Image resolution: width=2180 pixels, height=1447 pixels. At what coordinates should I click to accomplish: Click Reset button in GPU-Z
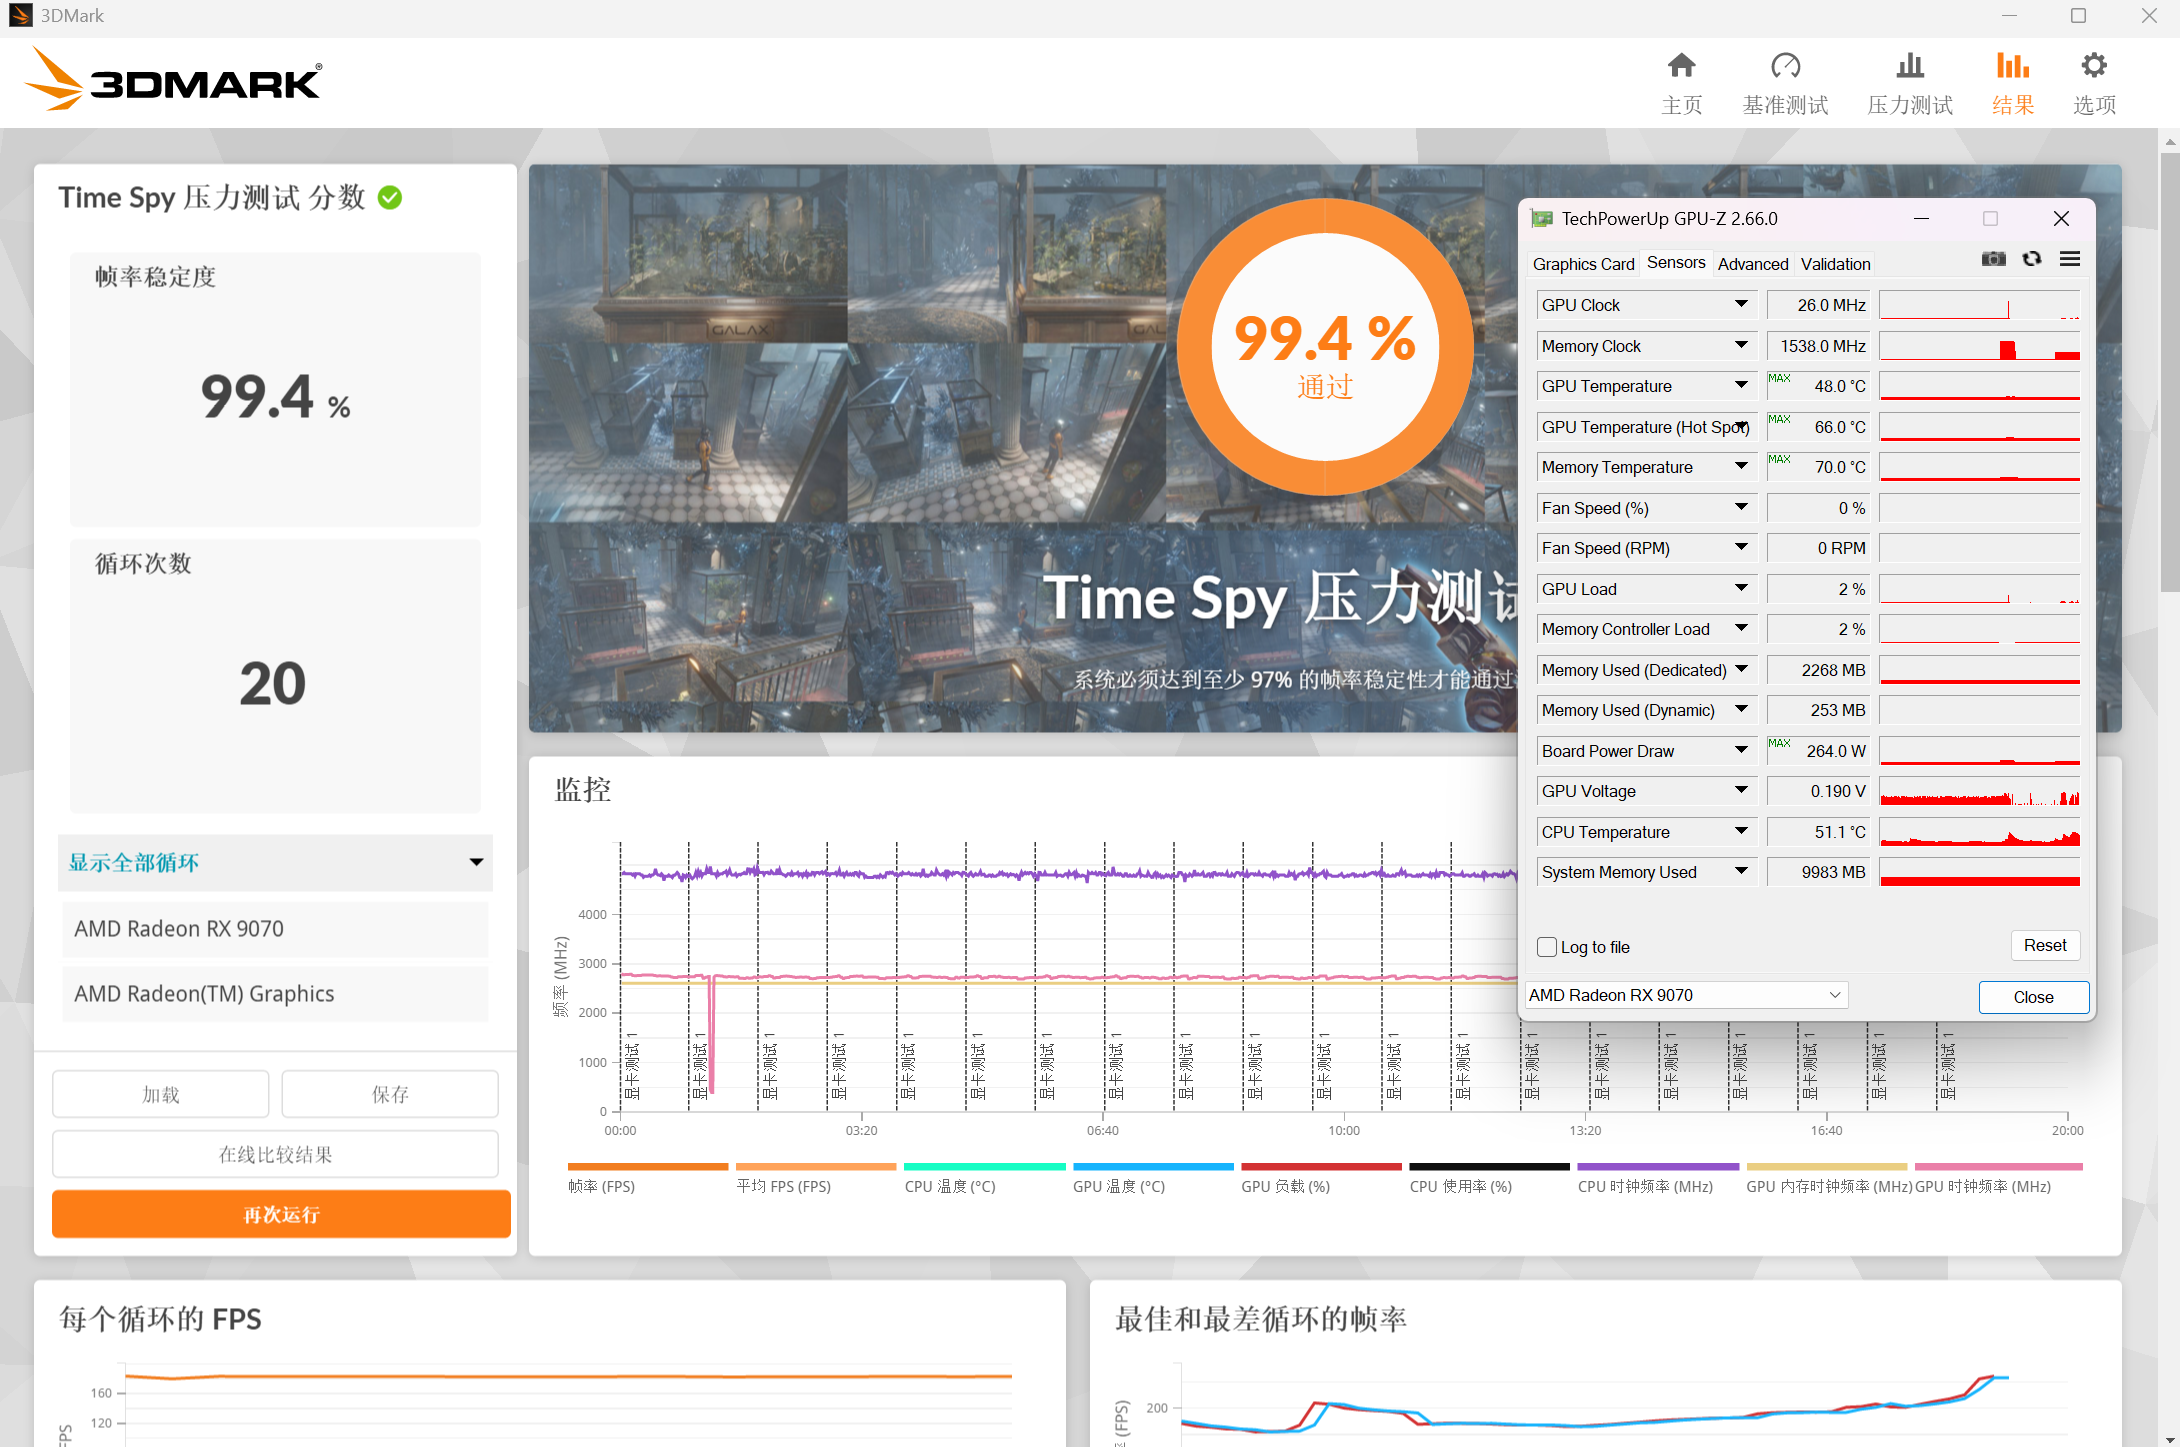tap(2044, 945)
